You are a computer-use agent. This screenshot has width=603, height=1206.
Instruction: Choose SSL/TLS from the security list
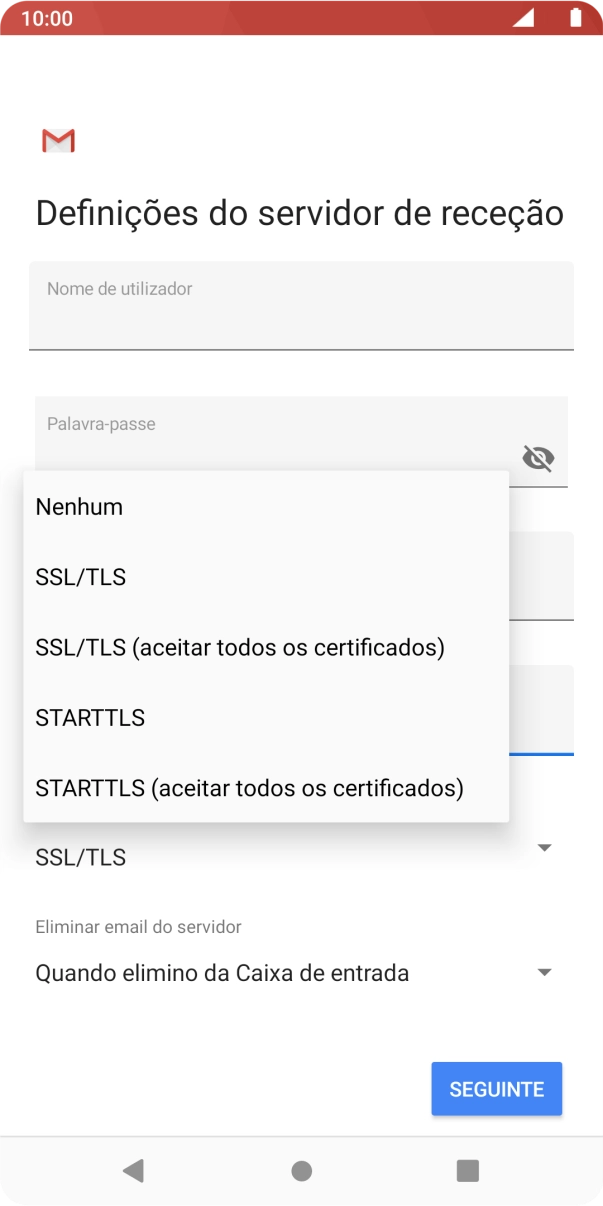point(80,577)
